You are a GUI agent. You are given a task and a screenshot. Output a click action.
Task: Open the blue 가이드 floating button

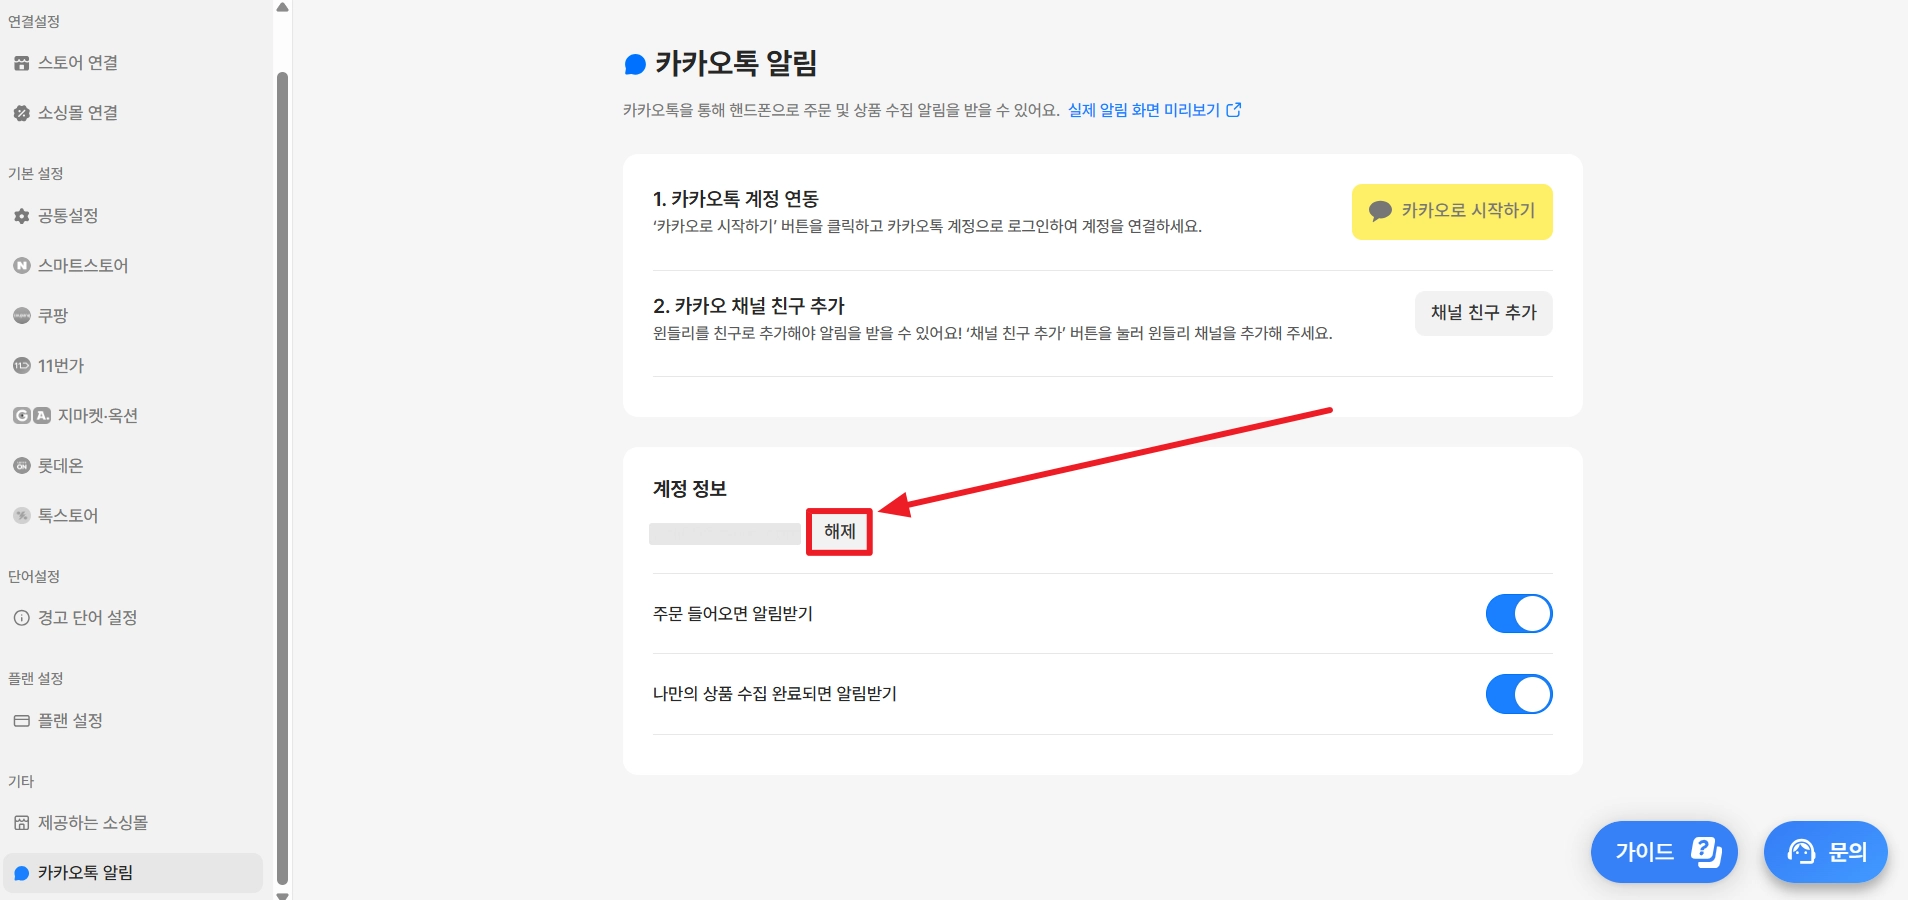coord(1664,852)
